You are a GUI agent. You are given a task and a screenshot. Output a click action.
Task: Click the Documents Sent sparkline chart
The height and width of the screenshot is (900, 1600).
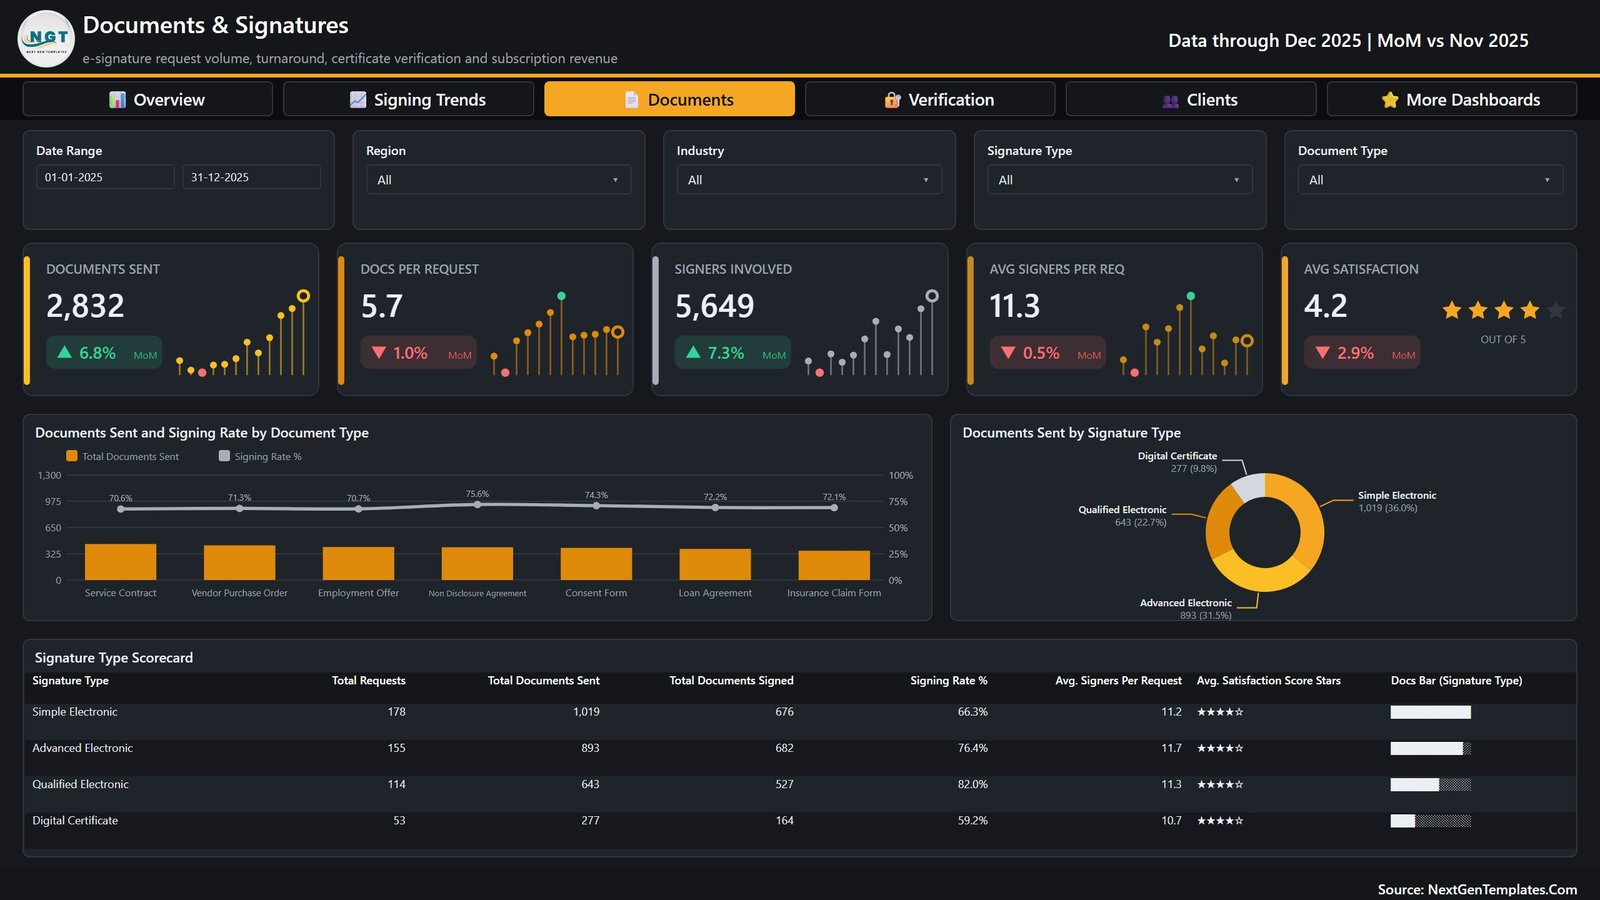tap(242, 334)
